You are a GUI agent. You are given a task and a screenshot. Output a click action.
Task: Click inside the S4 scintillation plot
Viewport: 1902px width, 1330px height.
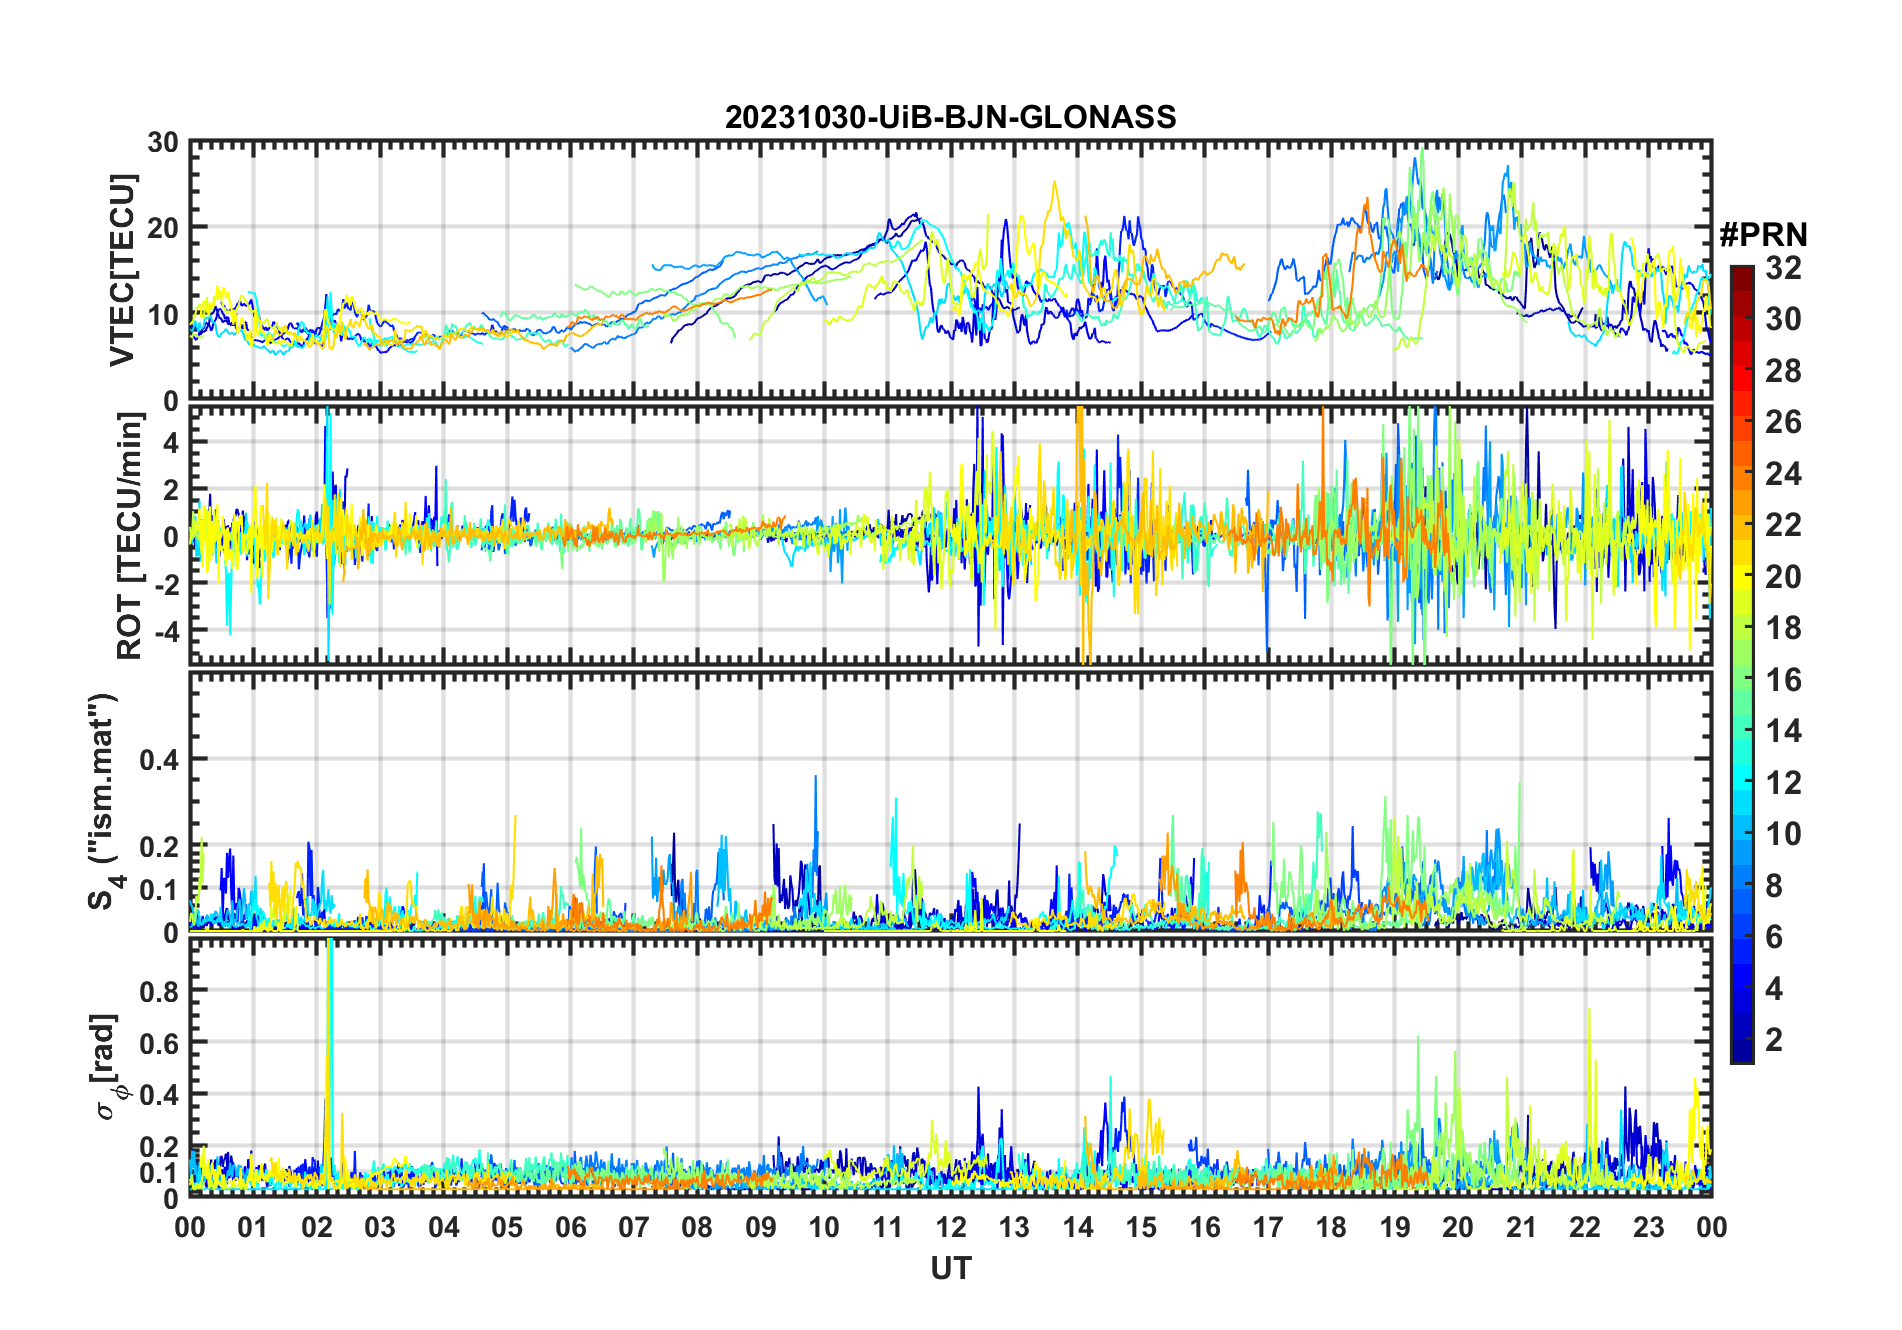(950, 801)
